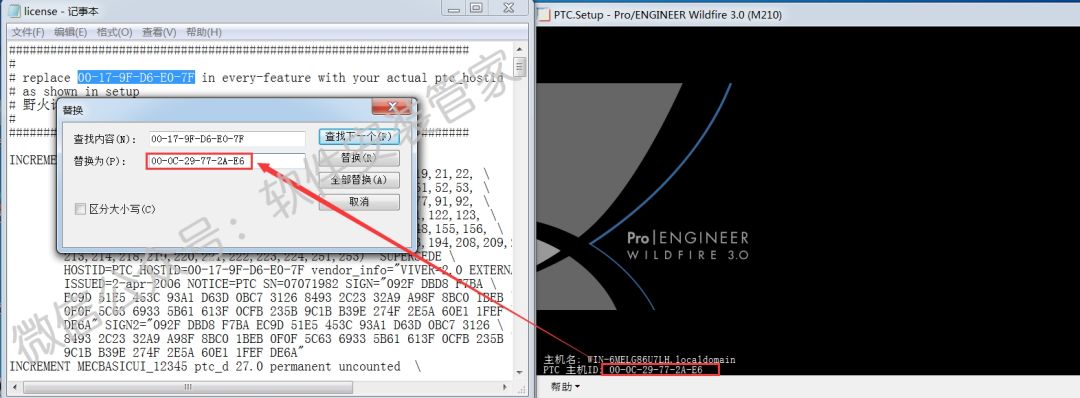Open the 编辑(E) menu
This screenshot has height=398, width=1080.
click(x=71, y=32)
